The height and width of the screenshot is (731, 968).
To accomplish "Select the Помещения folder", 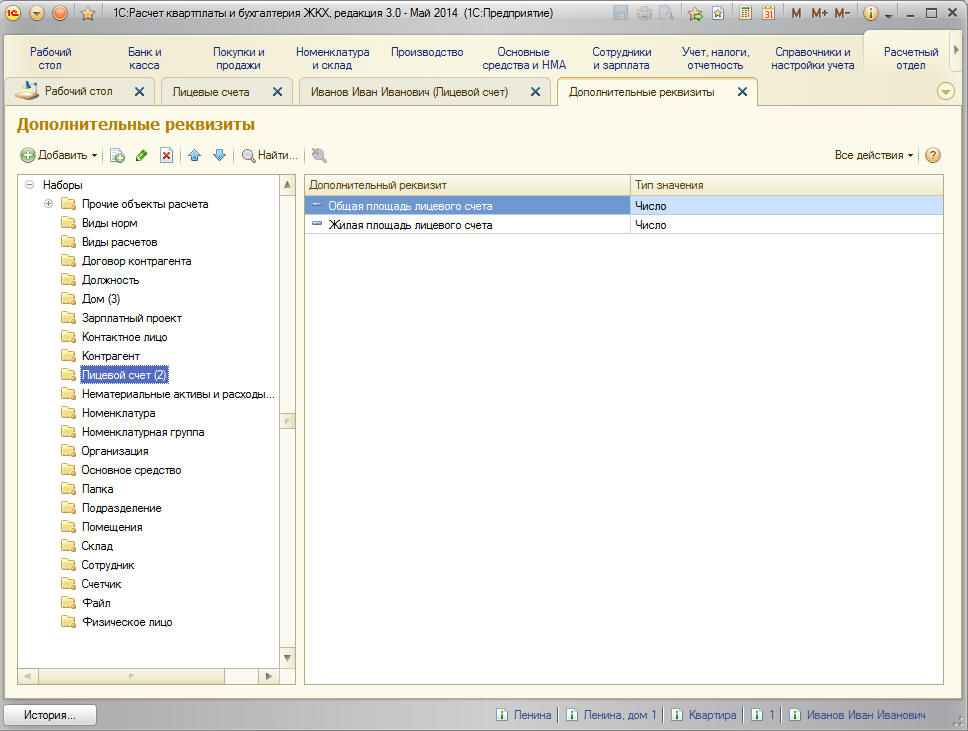I will coord(112,527).
